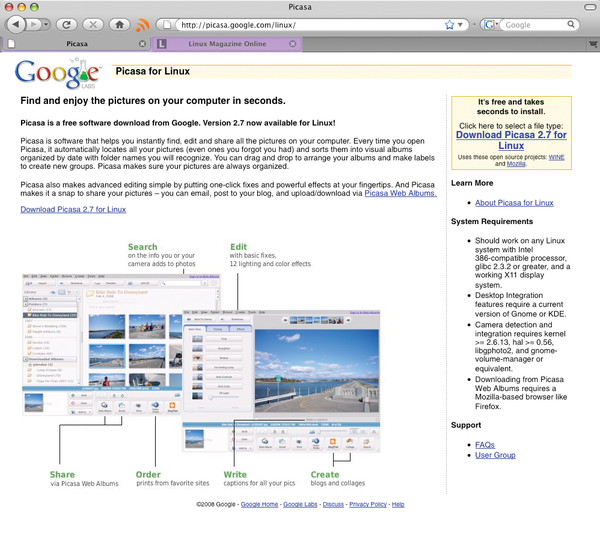Screen dimensions: 600x534
Task: Open the search engine selector with Google icon
Action: pos(490,25)
